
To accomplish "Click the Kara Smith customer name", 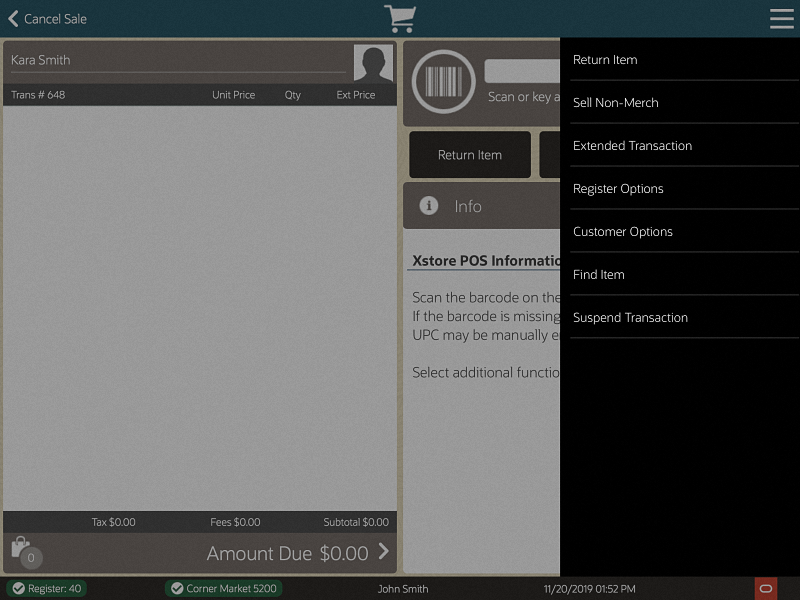I will point(41,60).
